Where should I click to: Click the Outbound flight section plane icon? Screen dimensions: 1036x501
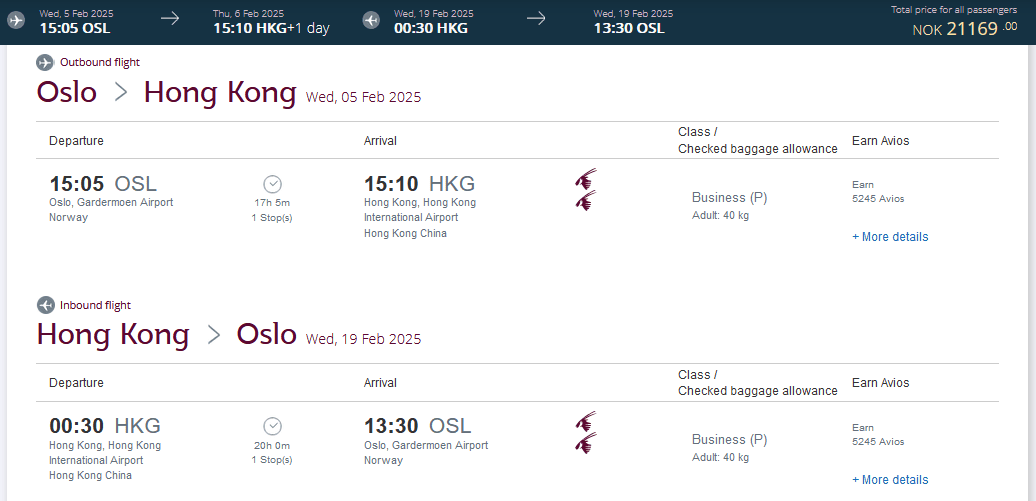[45, 62]
